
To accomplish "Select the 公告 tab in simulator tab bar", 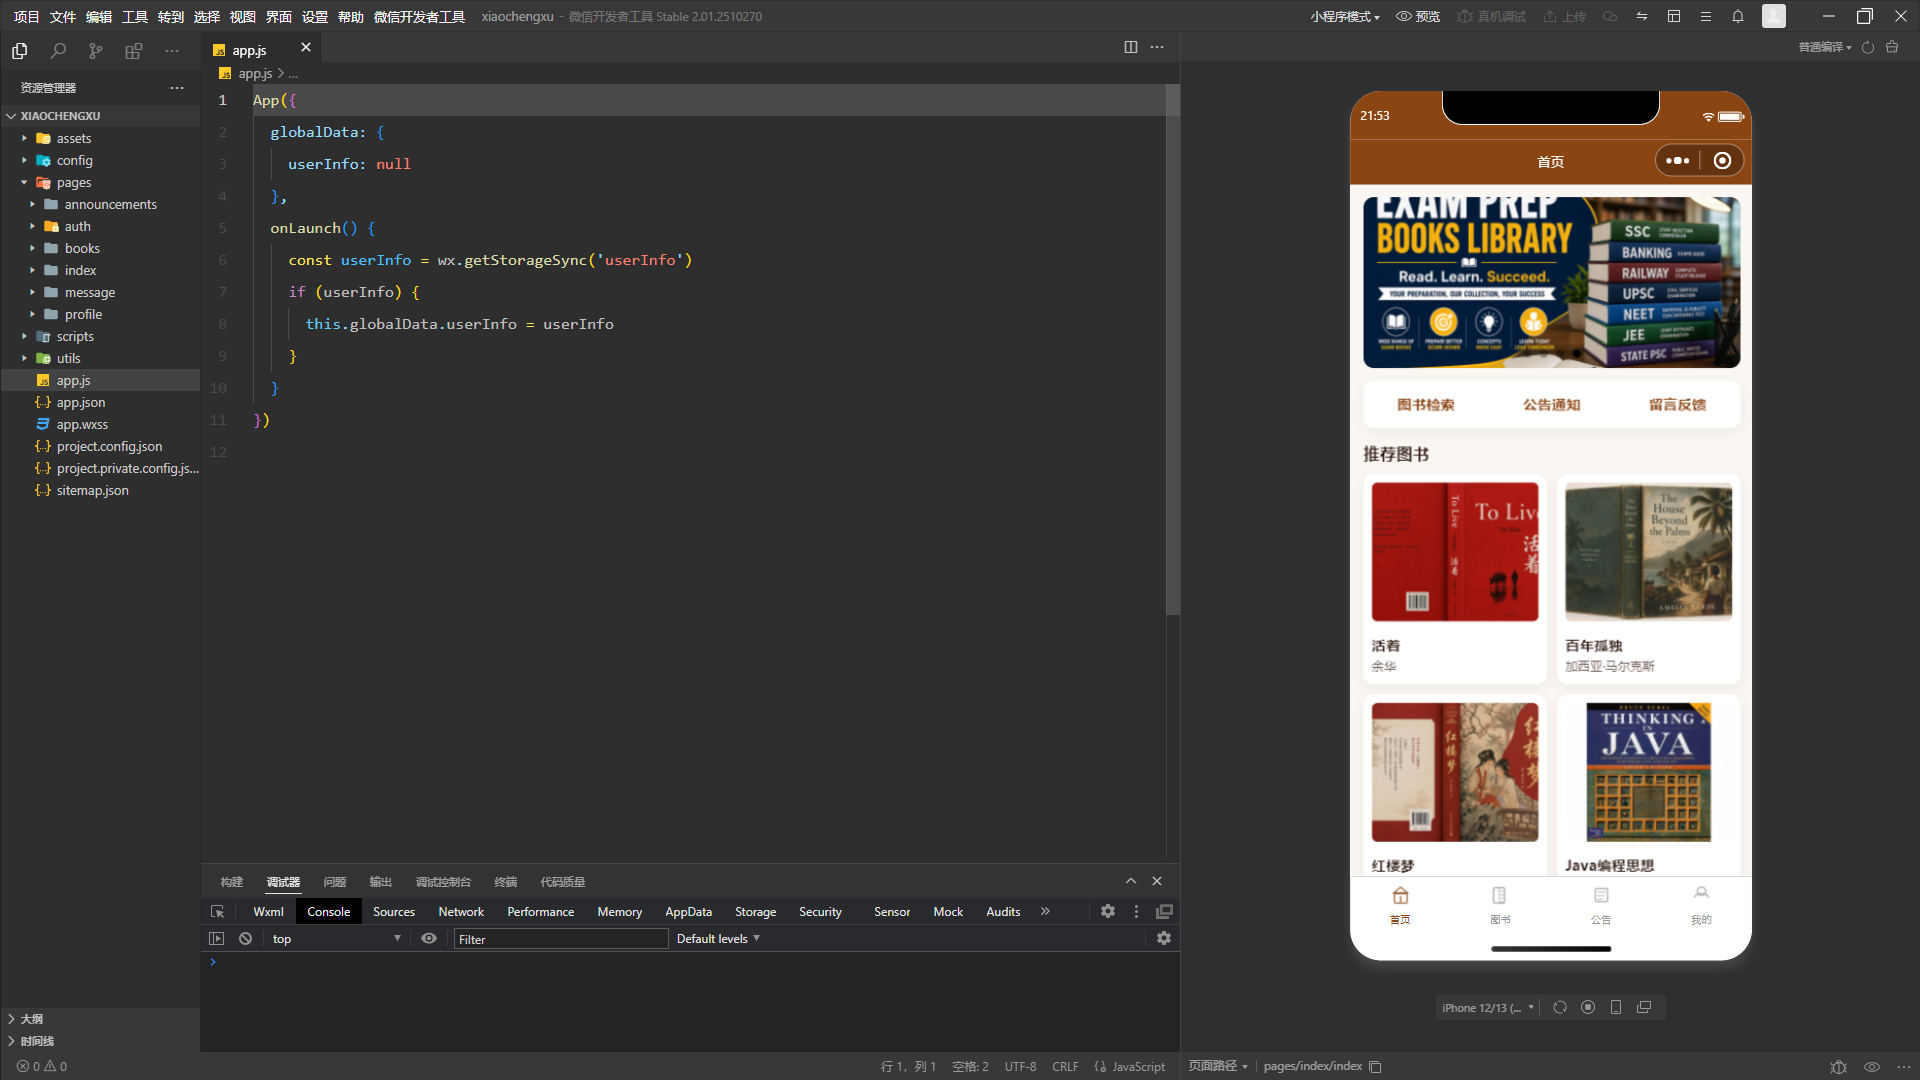I will (x=1601, y=905).
